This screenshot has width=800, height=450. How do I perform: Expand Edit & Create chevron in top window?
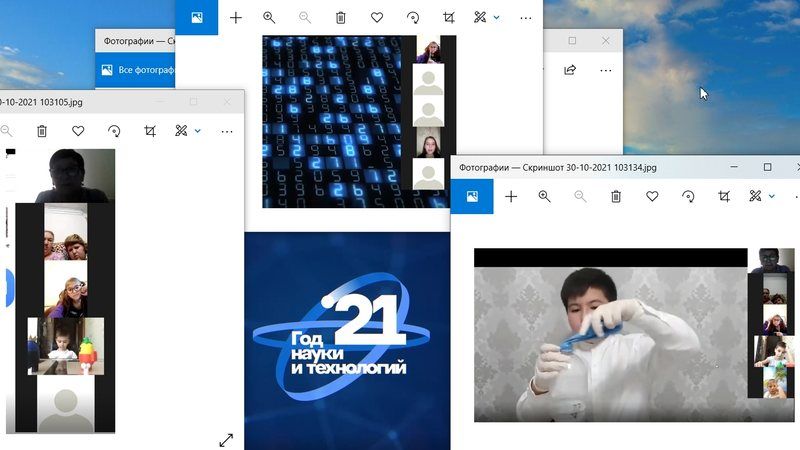(496, 18)
